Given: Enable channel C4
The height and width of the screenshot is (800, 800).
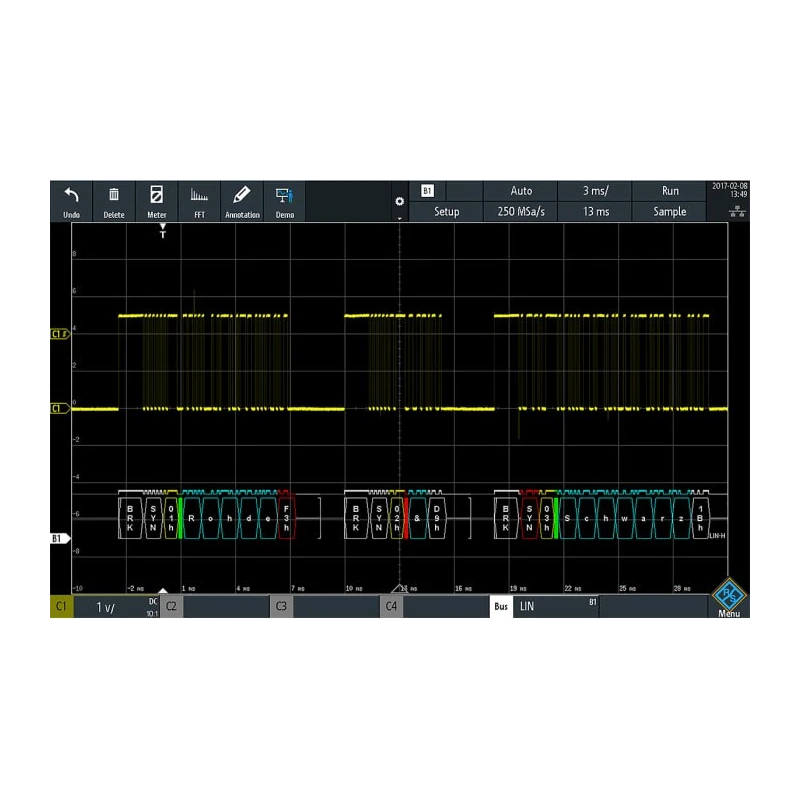Looking at the screenshot, I should [x=391, y=606].
